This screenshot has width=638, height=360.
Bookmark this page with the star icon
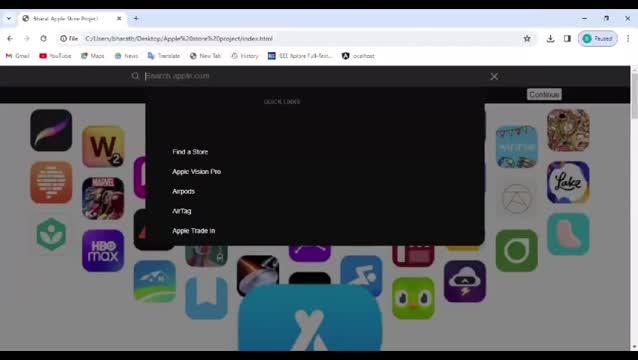[x=527, y=39]
